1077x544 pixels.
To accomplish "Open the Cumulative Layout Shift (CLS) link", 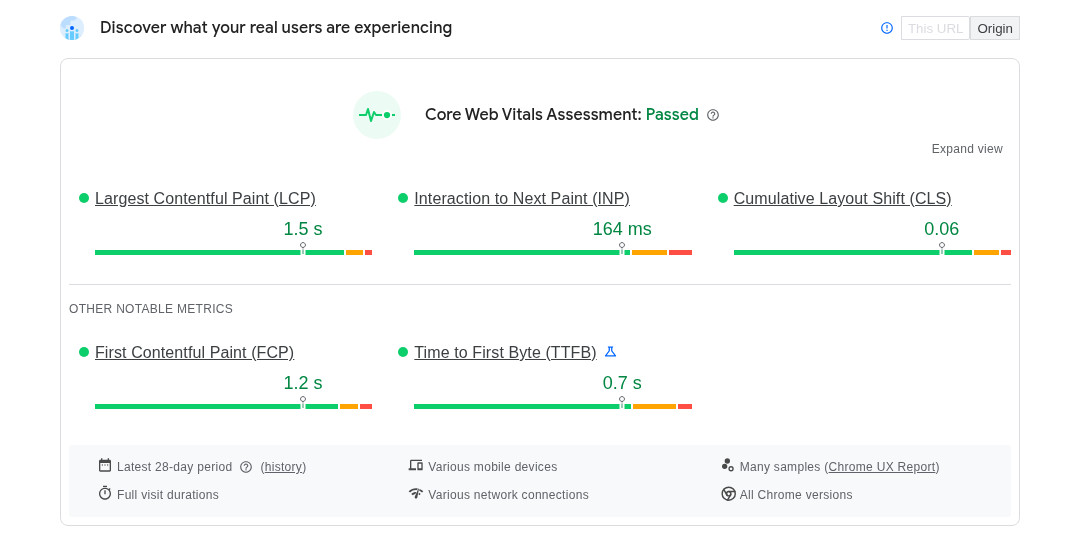I will coord(842,198).
